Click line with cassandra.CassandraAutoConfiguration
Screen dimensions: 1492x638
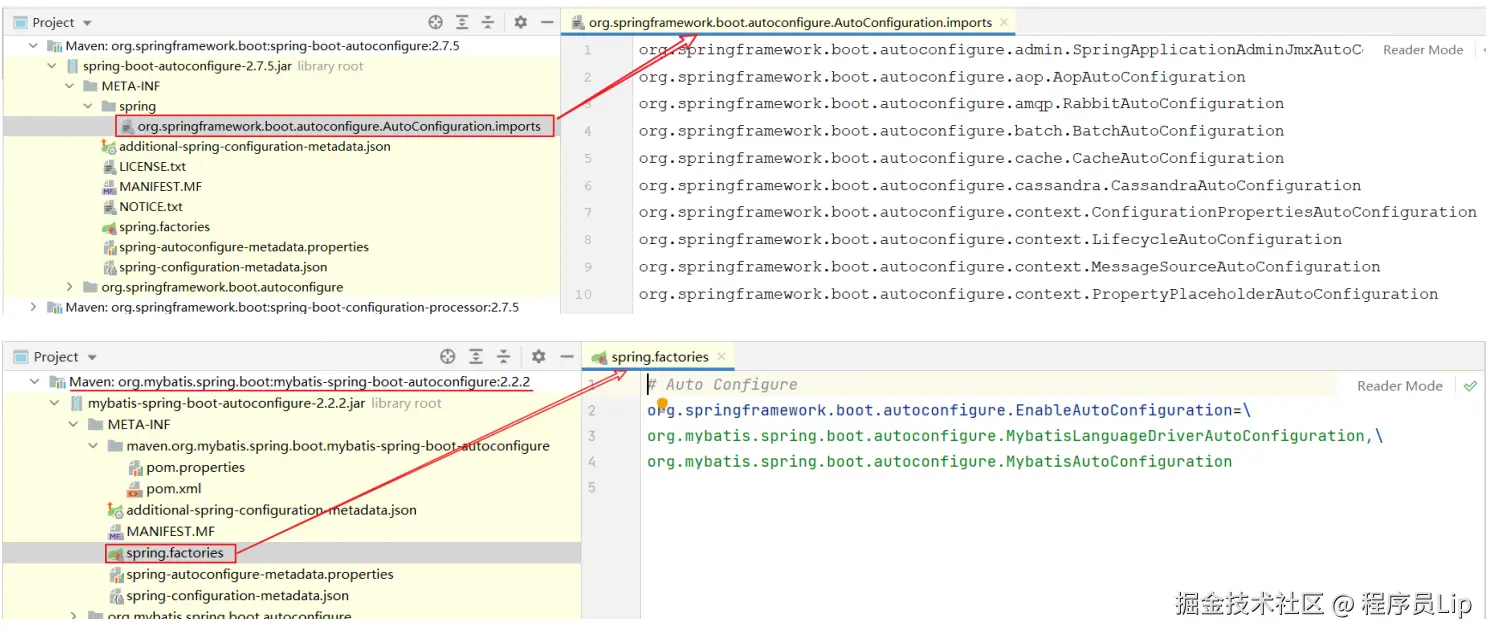pos(1000,185)
